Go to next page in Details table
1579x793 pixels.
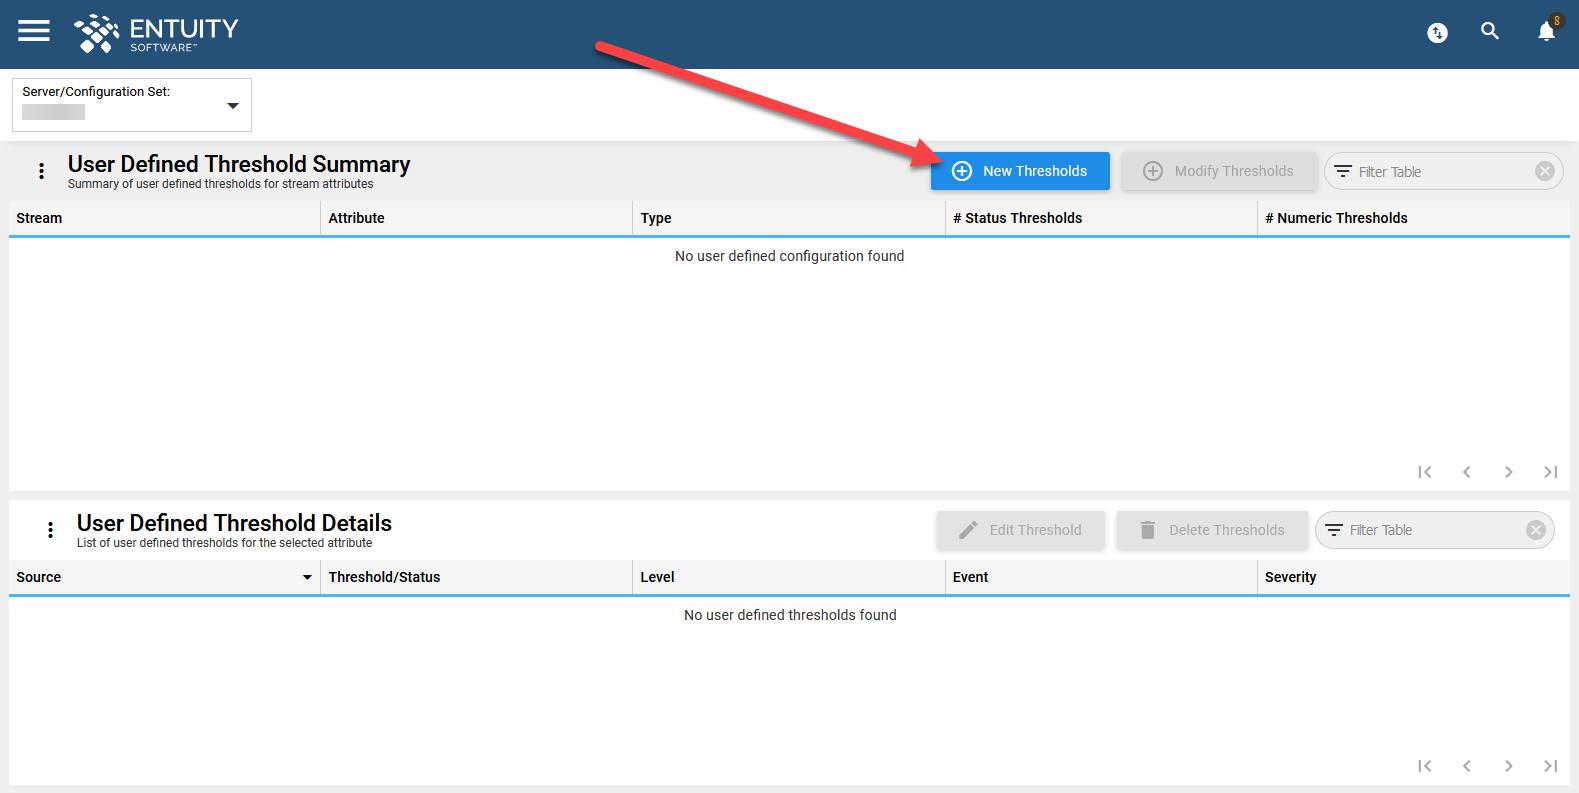(x=1509, y=766)
